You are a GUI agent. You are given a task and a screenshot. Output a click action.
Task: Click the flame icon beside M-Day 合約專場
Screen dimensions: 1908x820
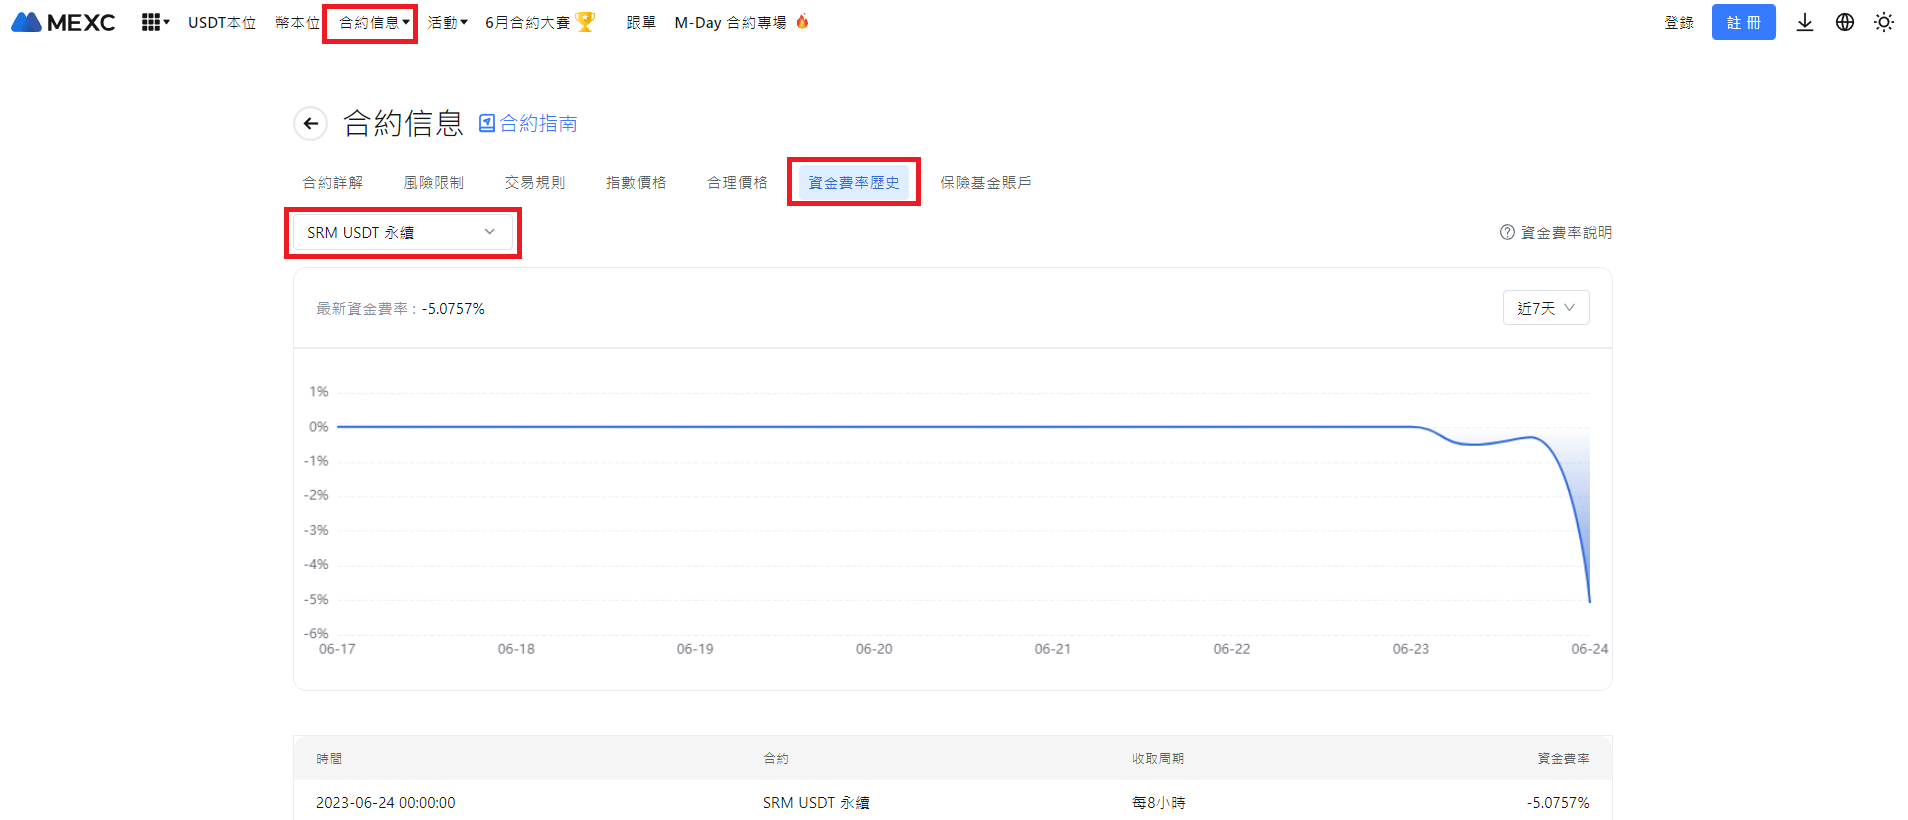[x=802, y=22]
